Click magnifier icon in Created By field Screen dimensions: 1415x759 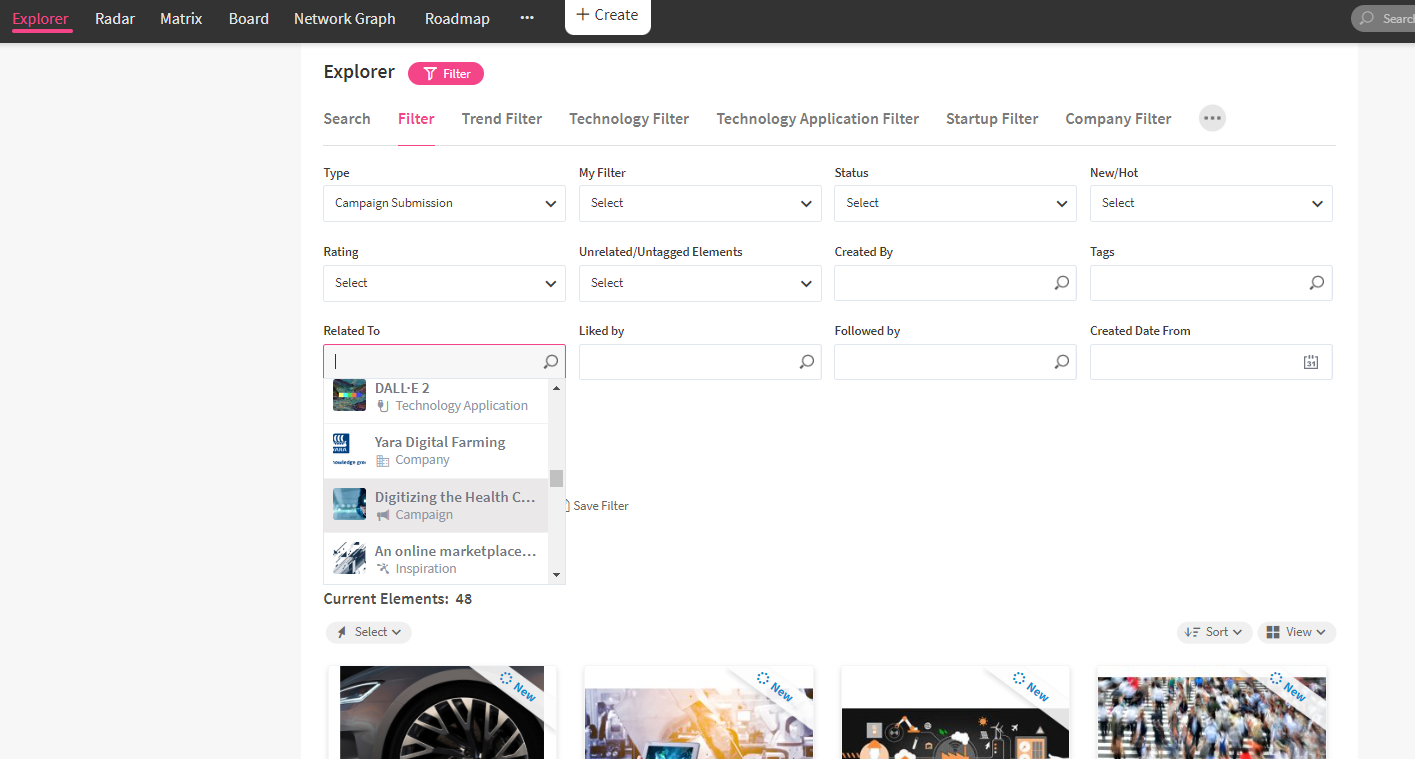coord(1061,283)
